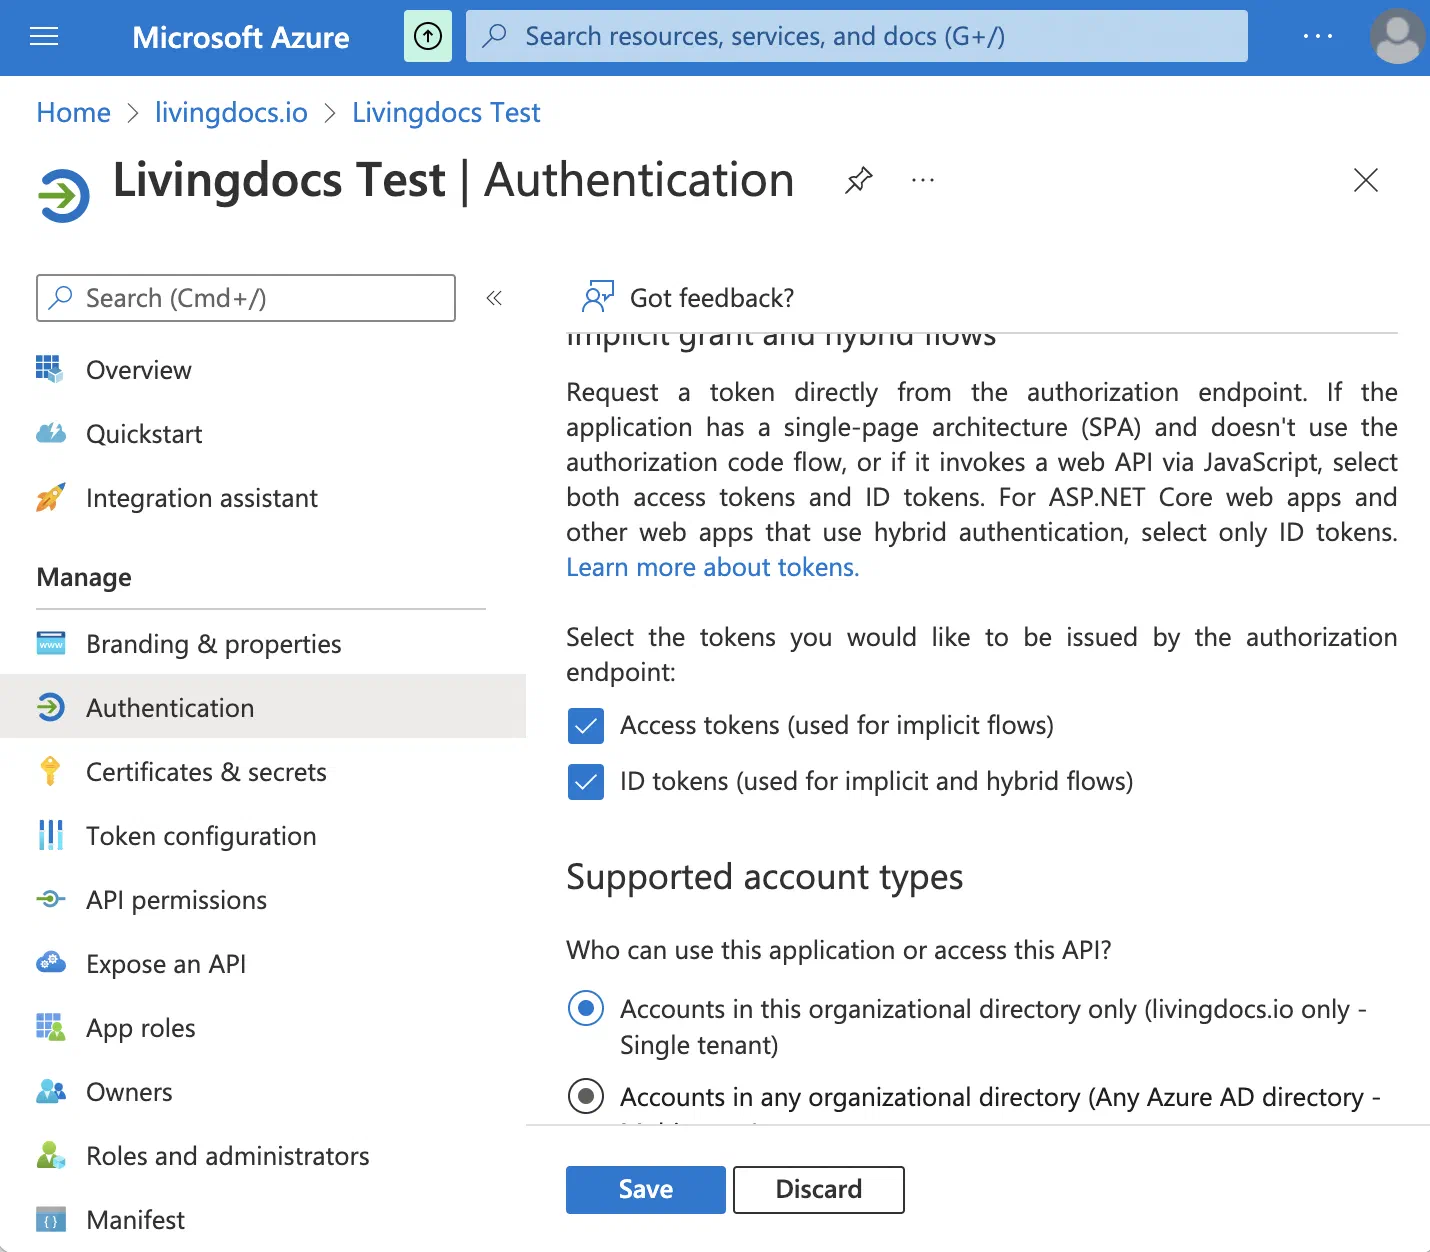Click the Owners people icon
This screenshot has width=1430, height=1252.
tap(50, 1091)
